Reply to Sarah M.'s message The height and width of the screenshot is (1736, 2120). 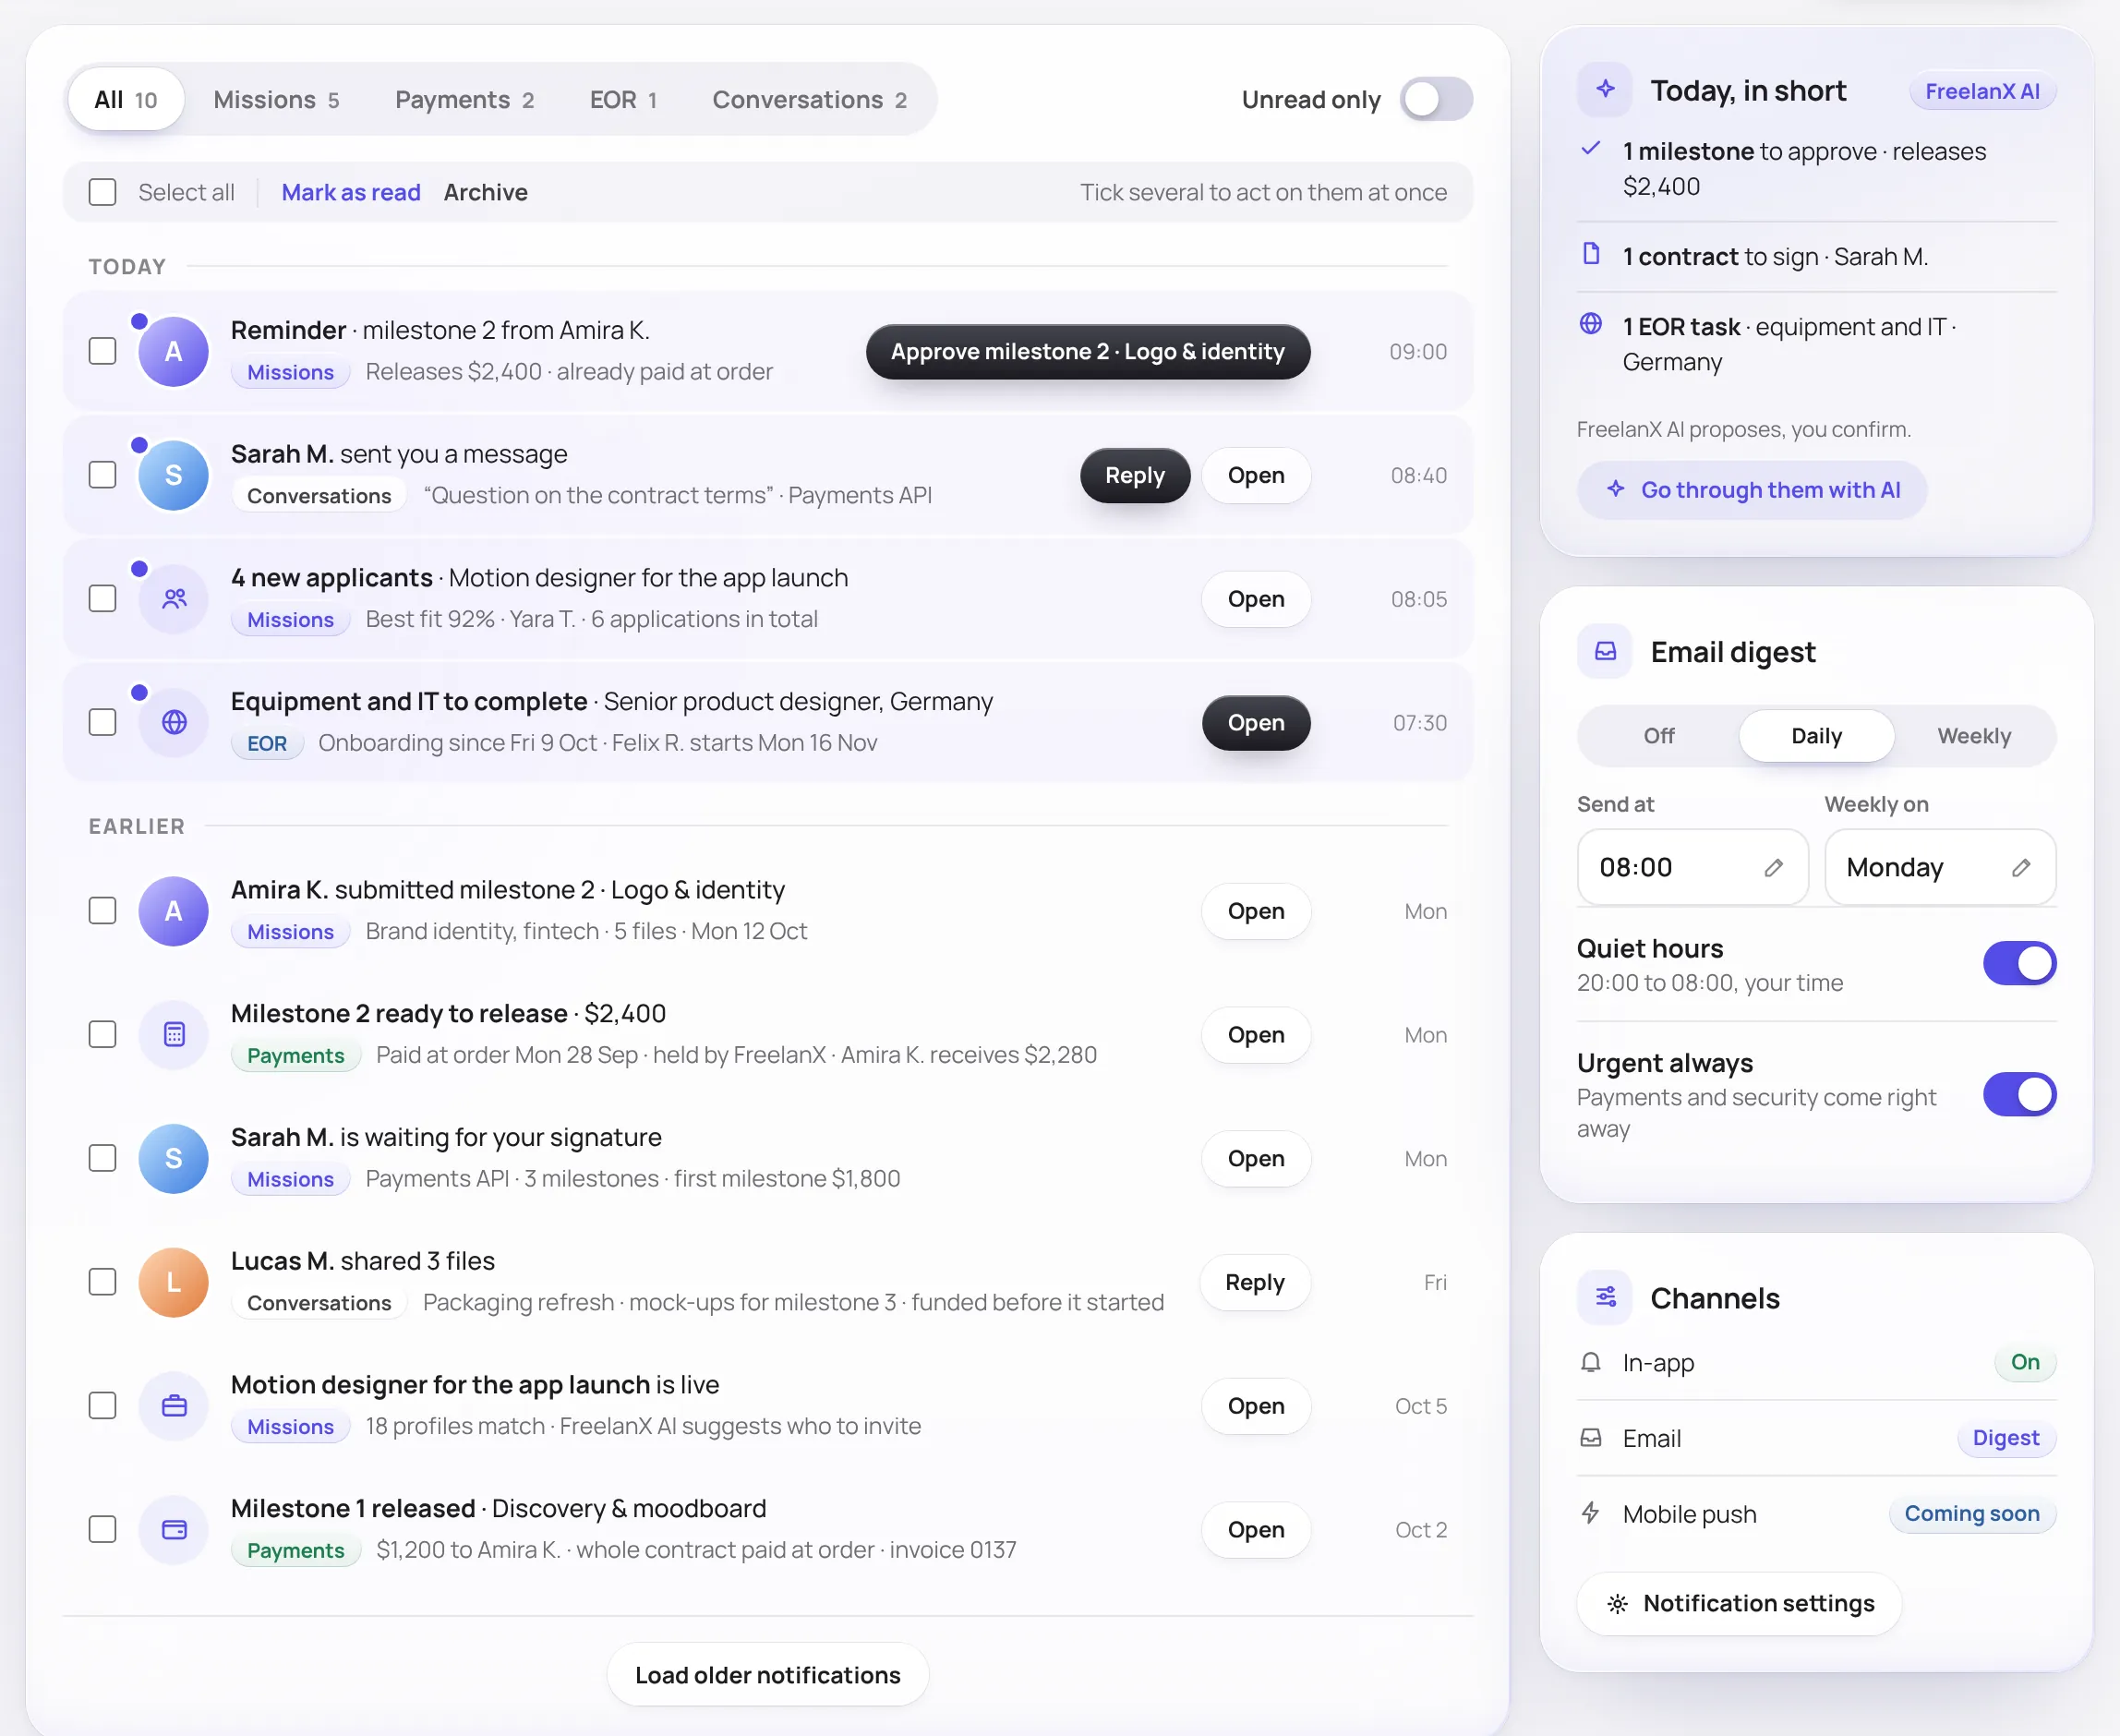click(1135, 476)
